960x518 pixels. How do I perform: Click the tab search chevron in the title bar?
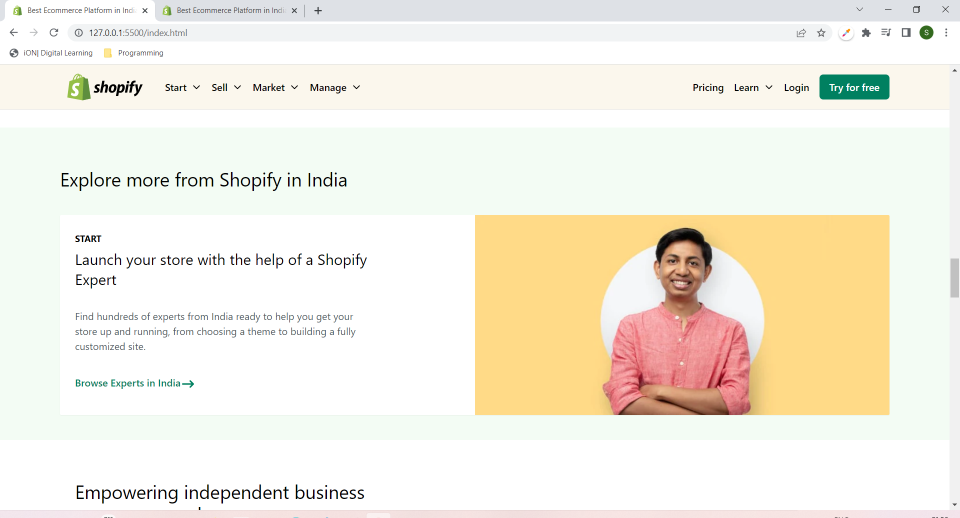coord(860,10)
